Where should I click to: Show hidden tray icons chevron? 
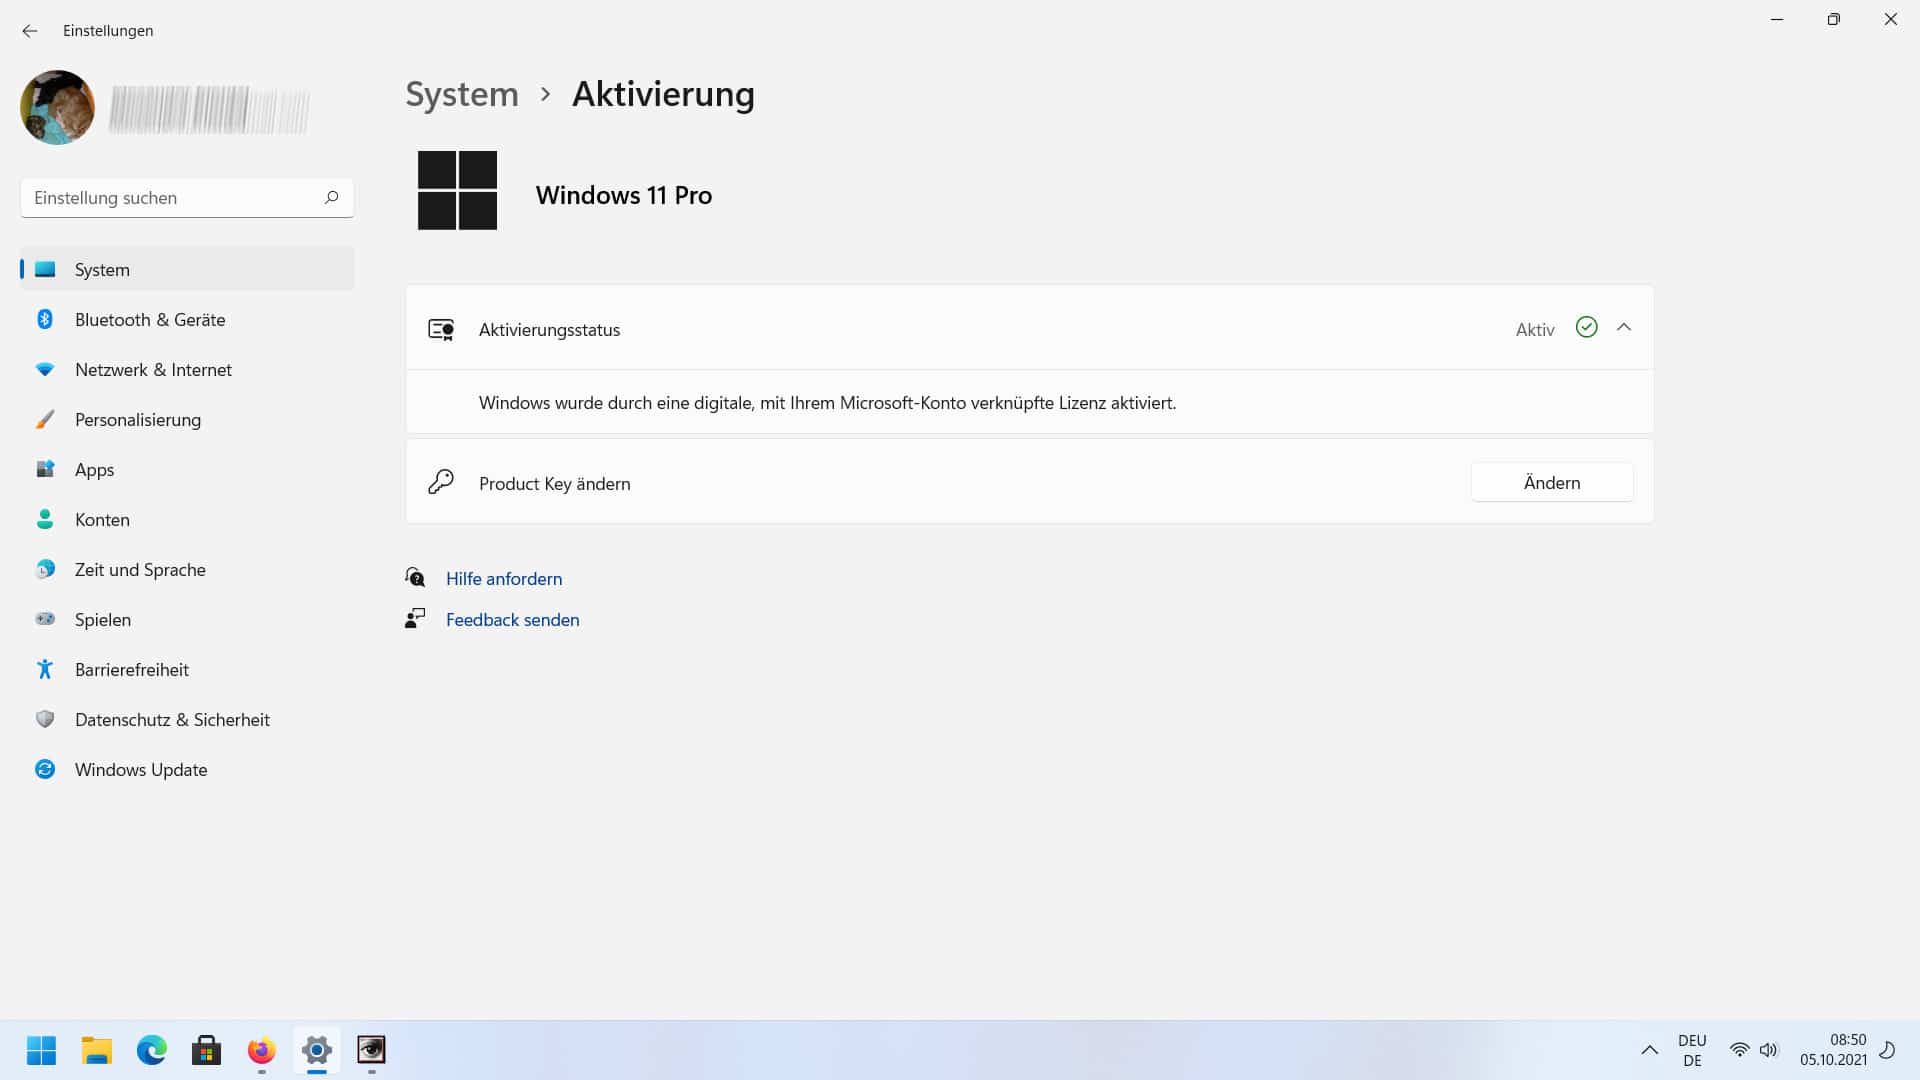tap(1650, 1050)
